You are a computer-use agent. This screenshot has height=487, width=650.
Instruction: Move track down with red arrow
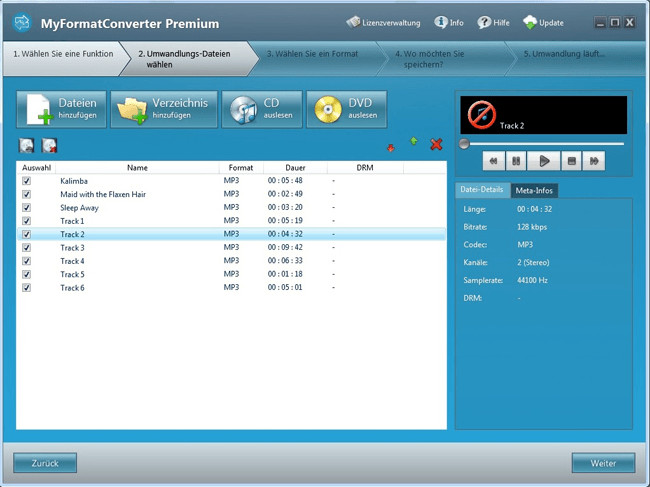click(x=392, y=146)
